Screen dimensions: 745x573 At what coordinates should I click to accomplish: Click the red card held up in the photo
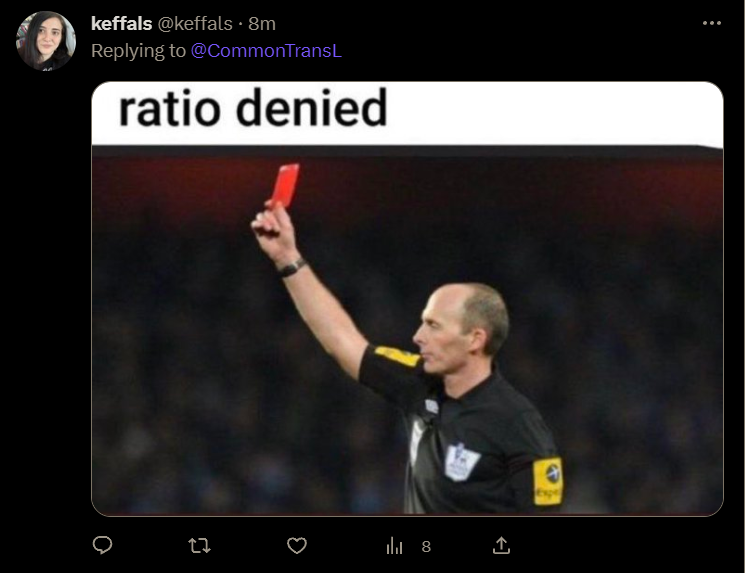coord(285,185)
